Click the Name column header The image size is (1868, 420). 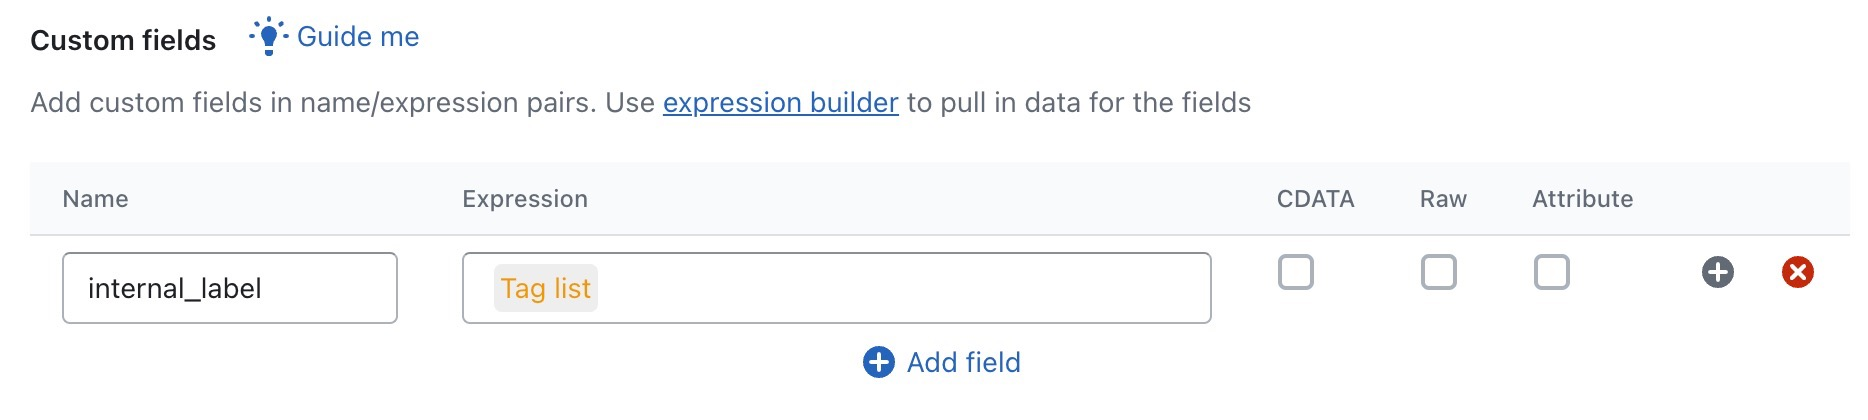95,199
